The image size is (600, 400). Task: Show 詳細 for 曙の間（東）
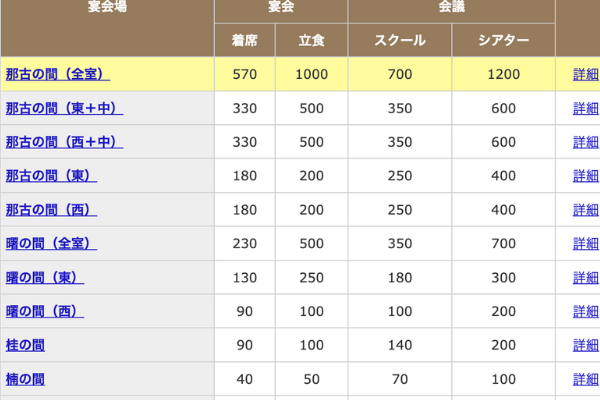click(x=586, y=278)
